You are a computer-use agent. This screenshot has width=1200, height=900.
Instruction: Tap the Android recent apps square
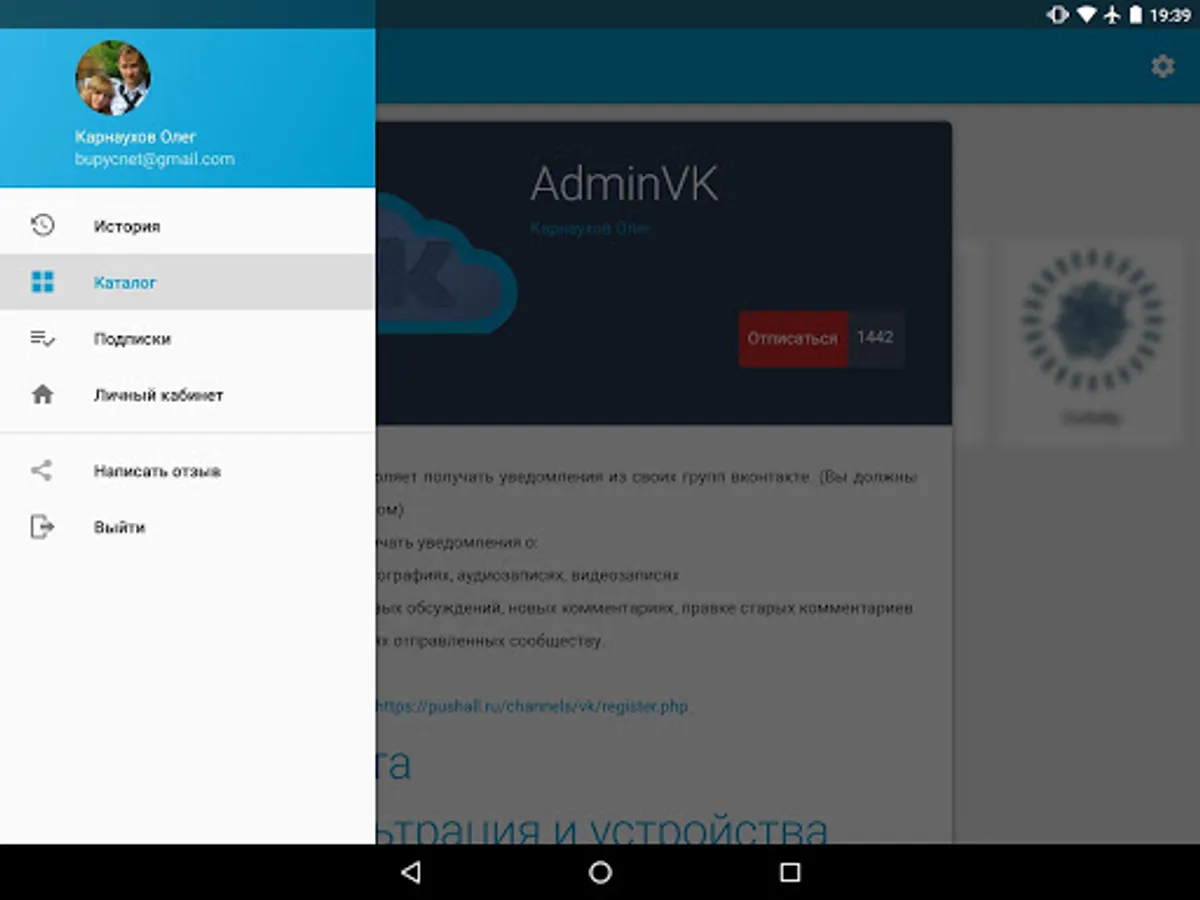(x=790, y=872)
